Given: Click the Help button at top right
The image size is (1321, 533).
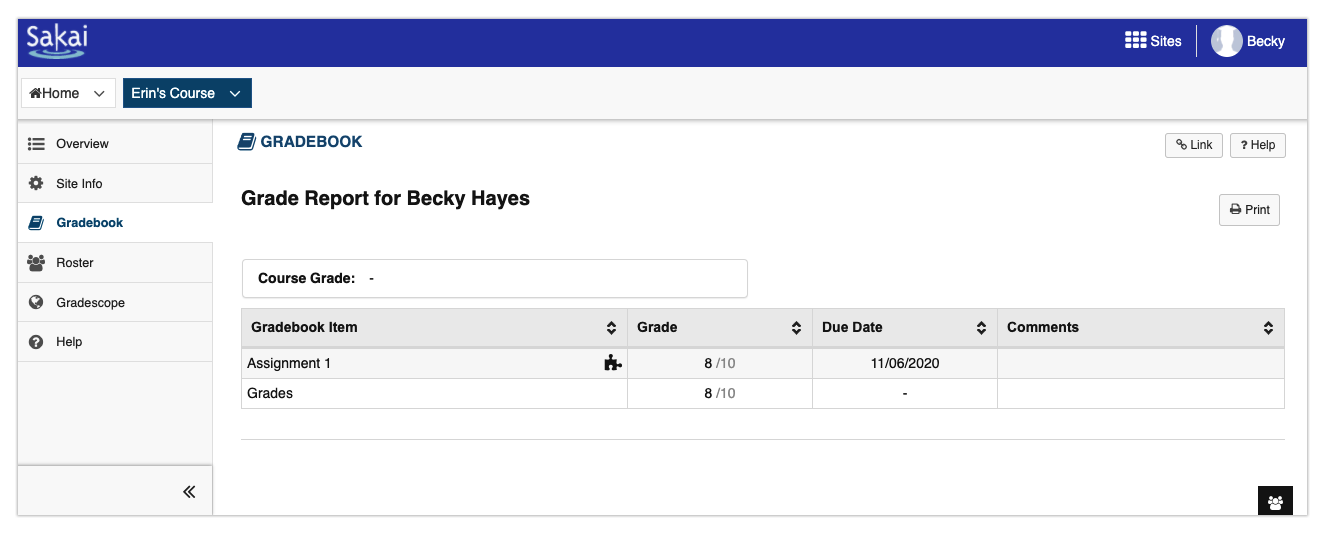Looking at the screenshot, I should 1257,145.
